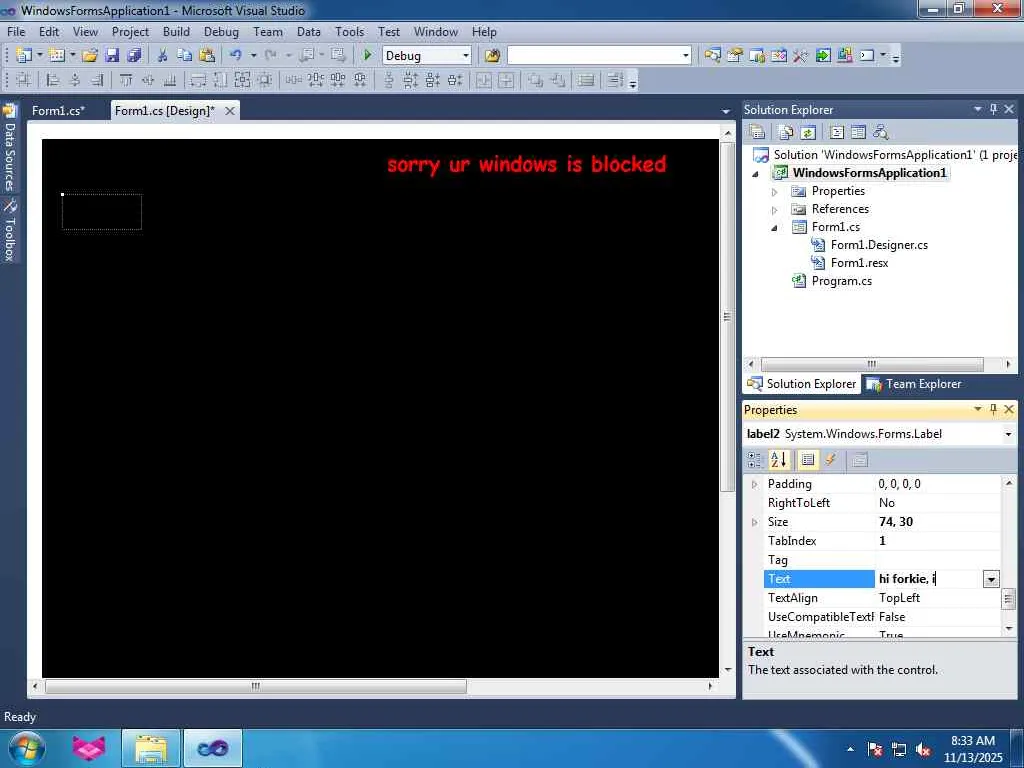Expand the References node in Solution Explorer

pos(775,210)
